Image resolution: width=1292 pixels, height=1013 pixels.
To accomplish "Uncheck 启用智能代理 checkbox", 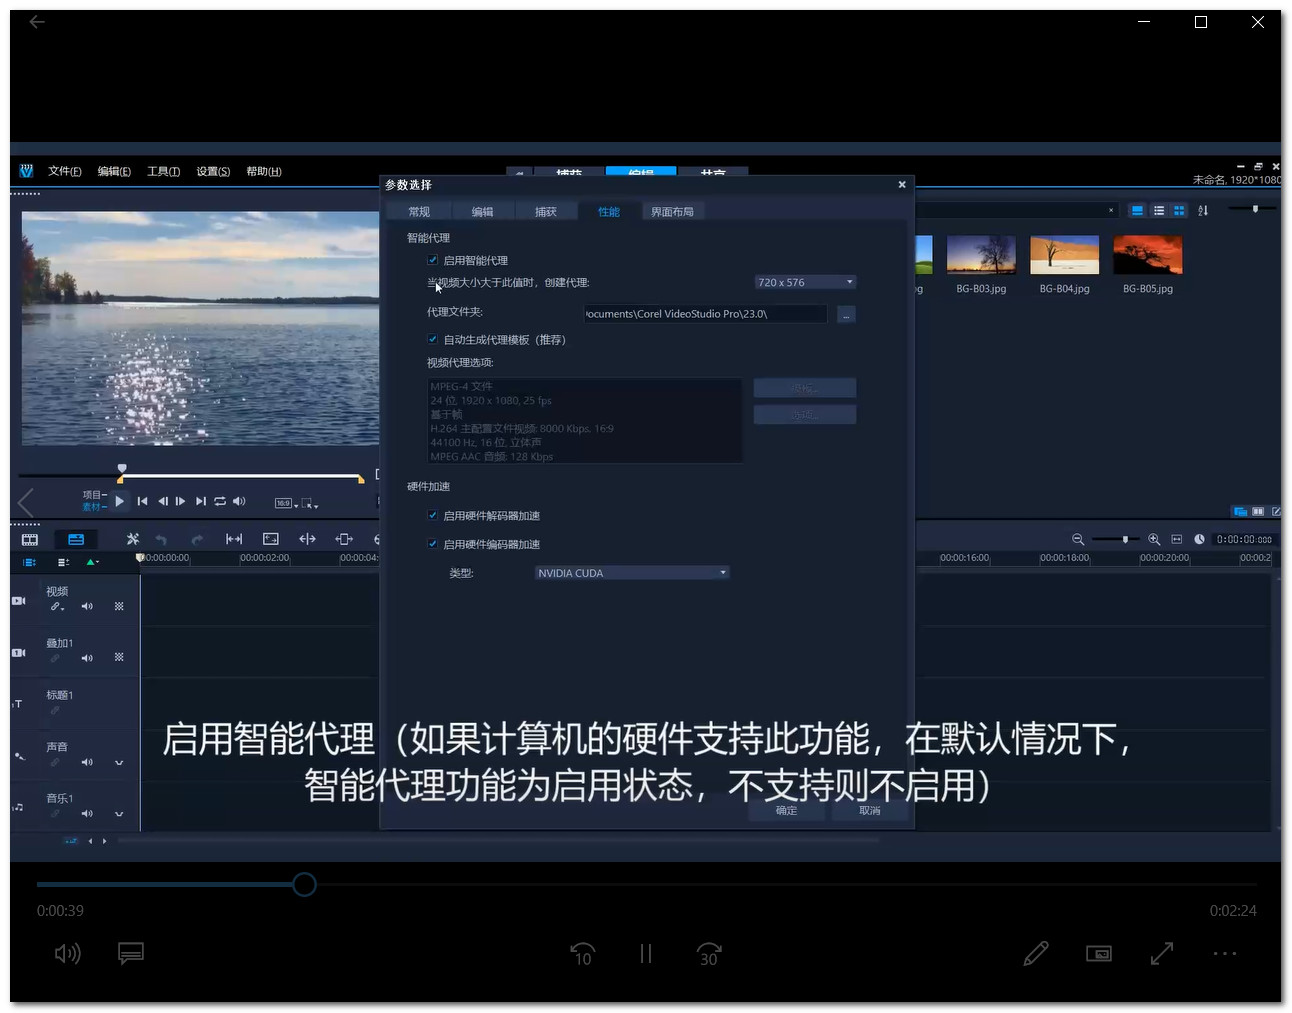I will tap(433, 260).
